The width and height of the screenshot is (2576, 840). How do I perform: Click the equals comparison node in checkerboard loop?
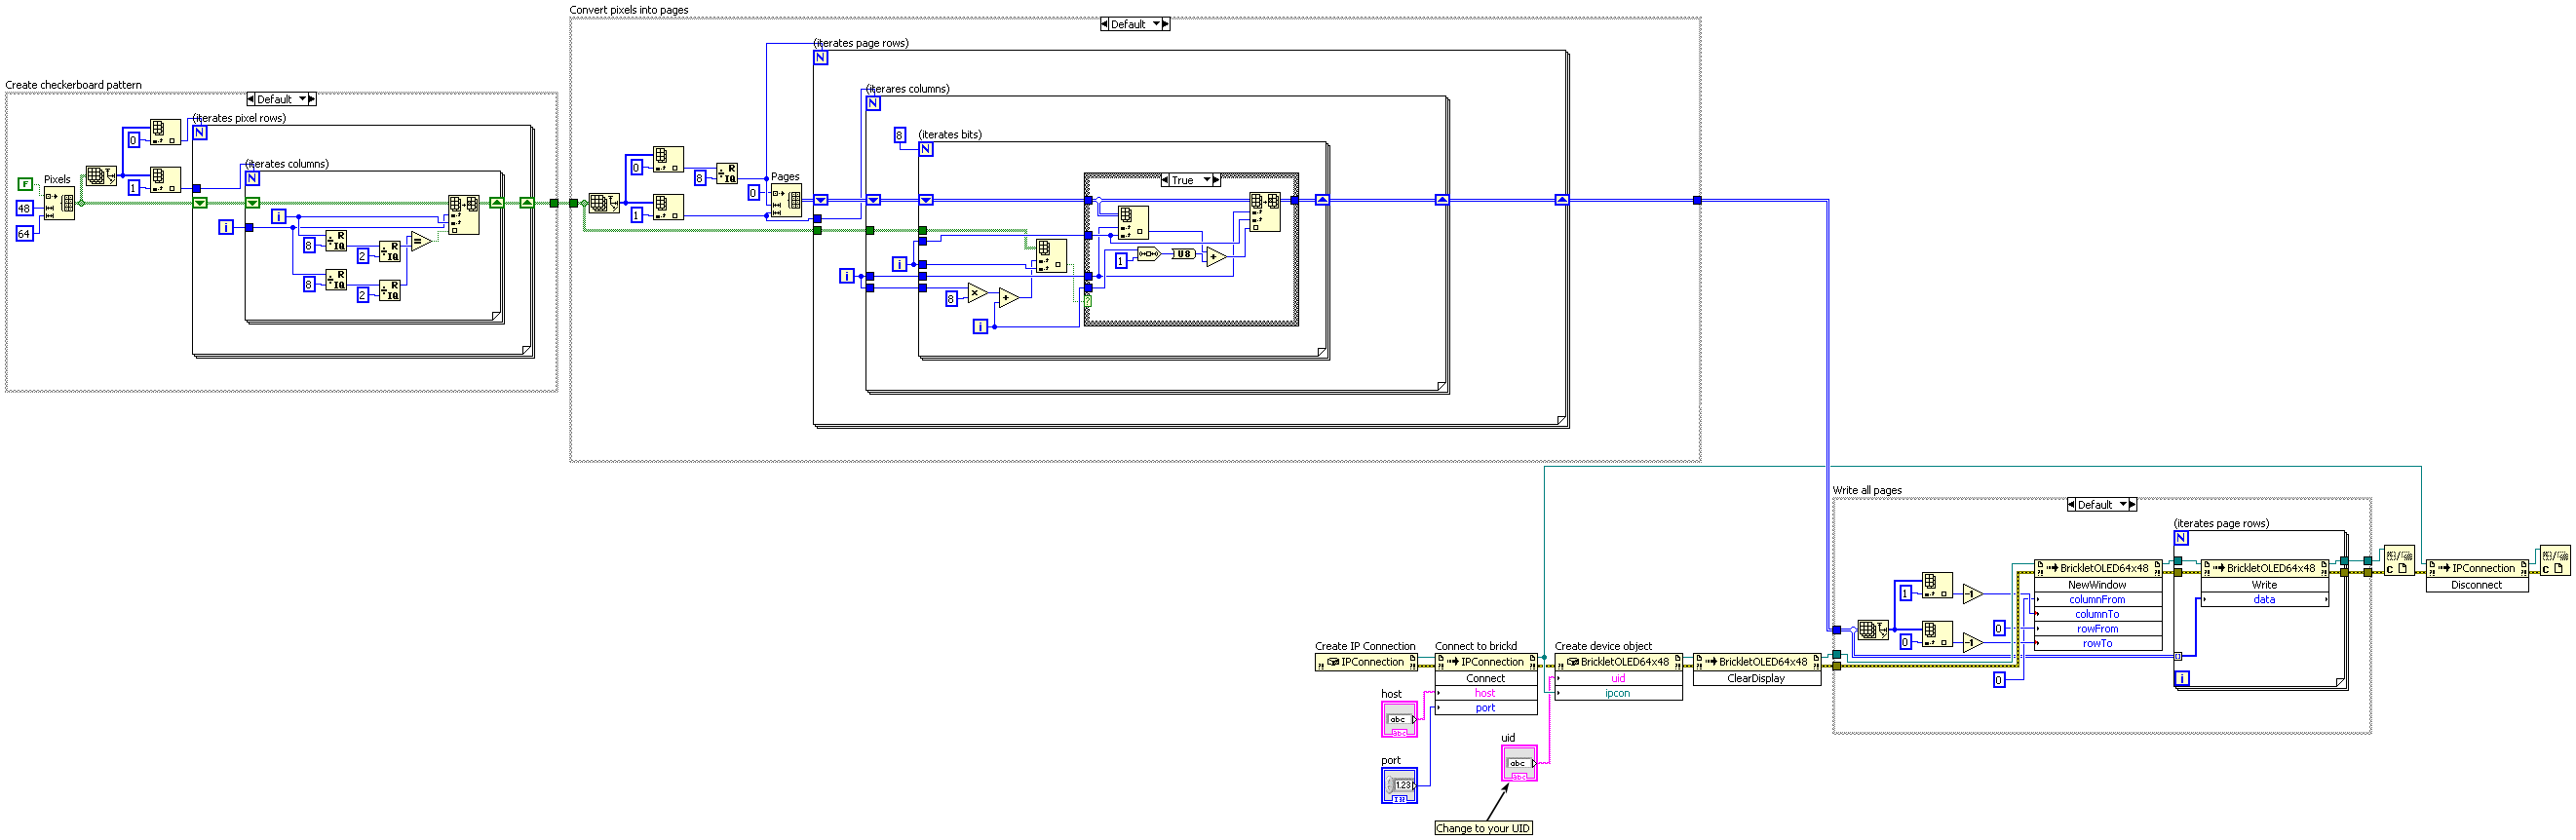coord(421,241)
